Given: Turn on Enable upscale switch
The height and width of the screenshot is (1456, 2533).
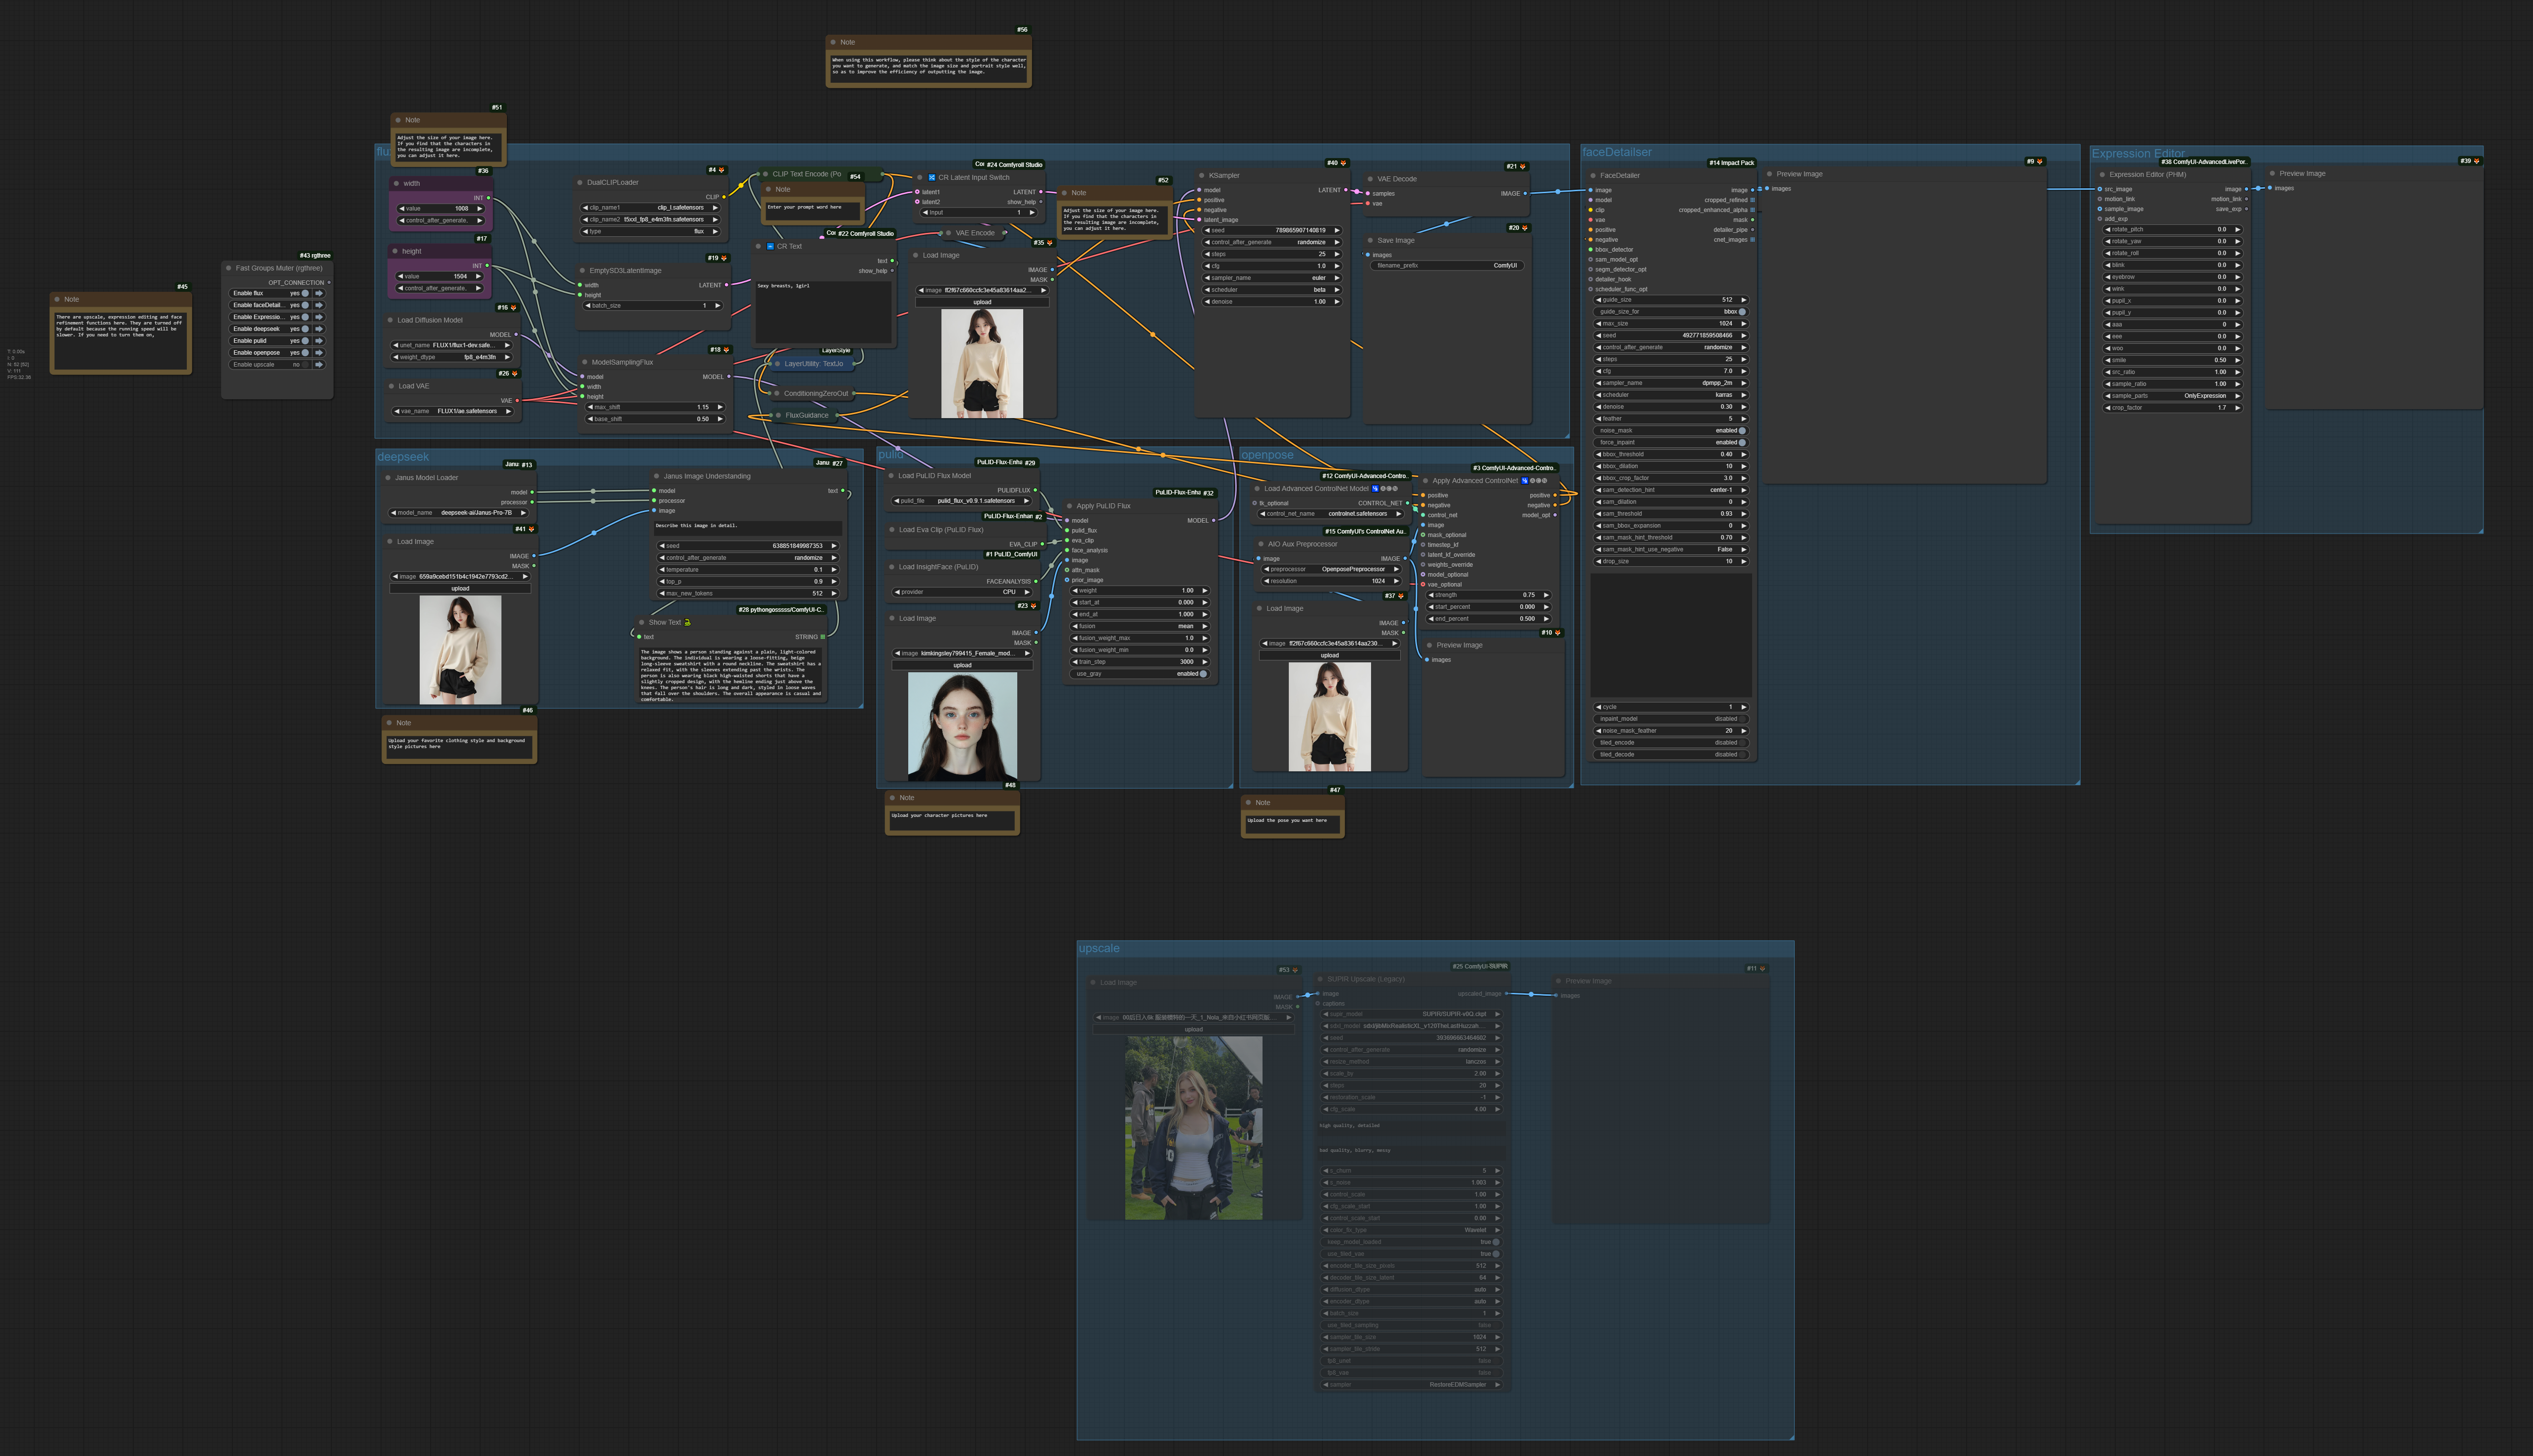Looking at the screenshot, I should (x=306, y=365).
